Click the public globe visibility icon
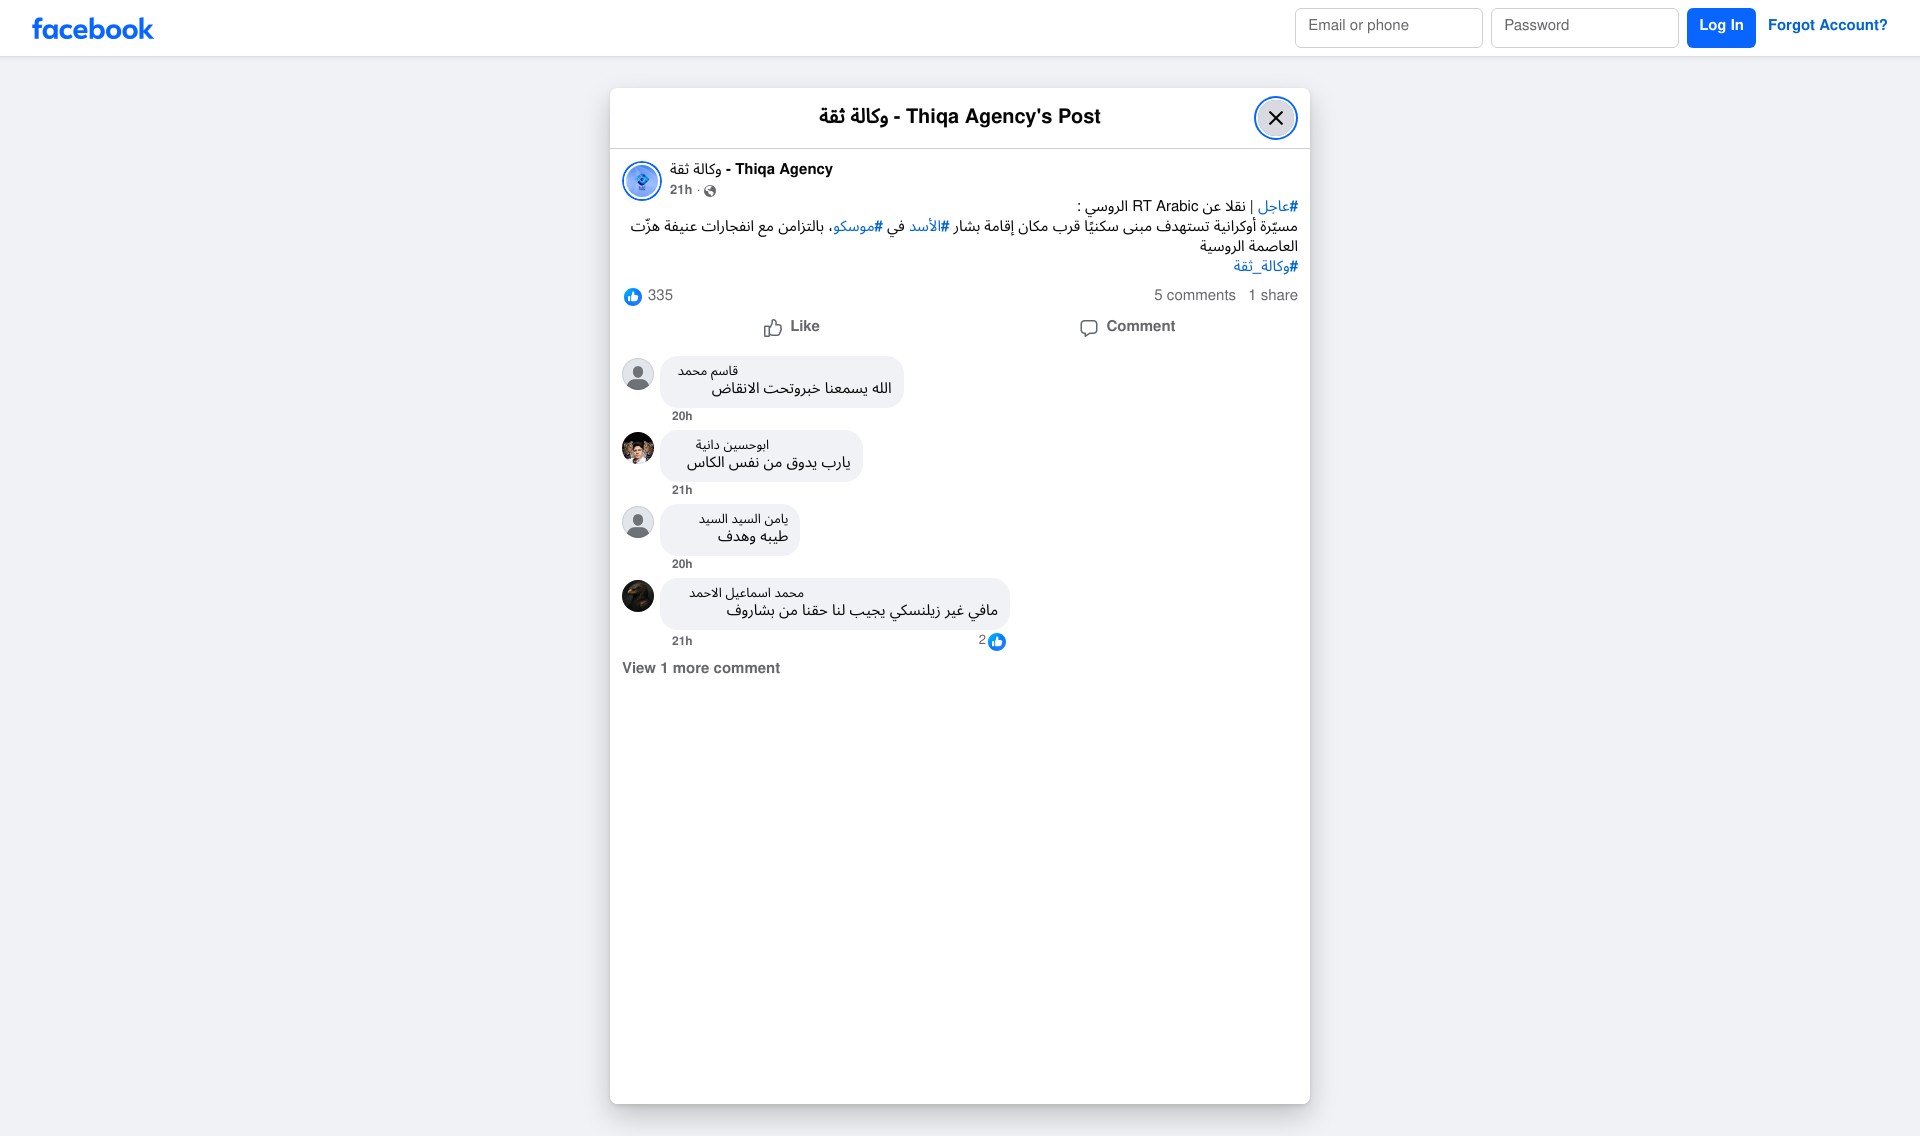 pos(710,191)
